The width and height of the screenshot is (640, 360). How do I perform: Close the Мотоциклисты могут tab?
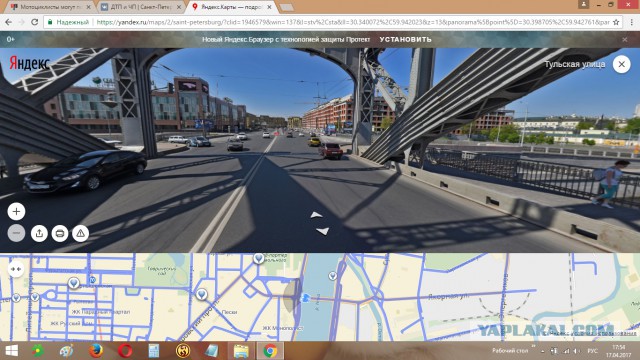88,7
